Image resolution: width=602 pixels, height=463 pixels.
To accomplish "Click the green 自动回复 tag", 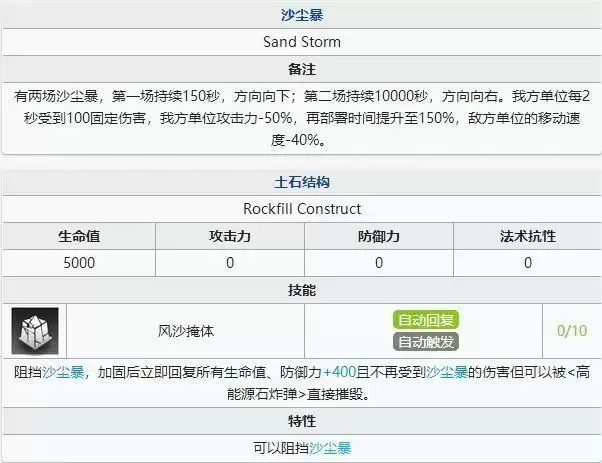I will click(x=427, y=320).
